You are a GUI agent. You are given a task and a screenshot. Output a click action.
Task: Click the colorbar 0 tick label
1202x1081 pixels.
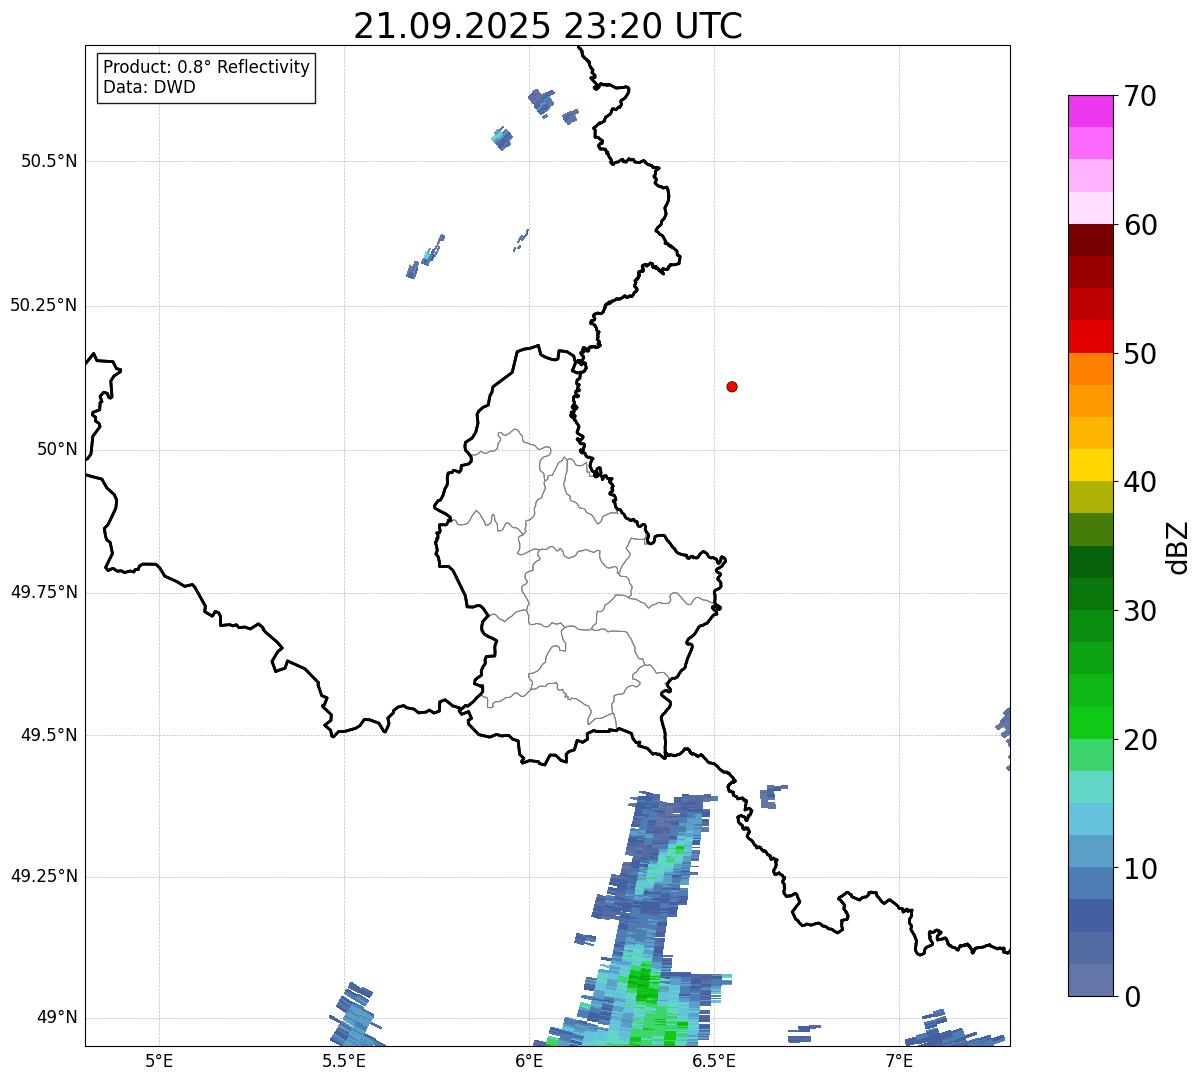click(x=1132, y=997)
